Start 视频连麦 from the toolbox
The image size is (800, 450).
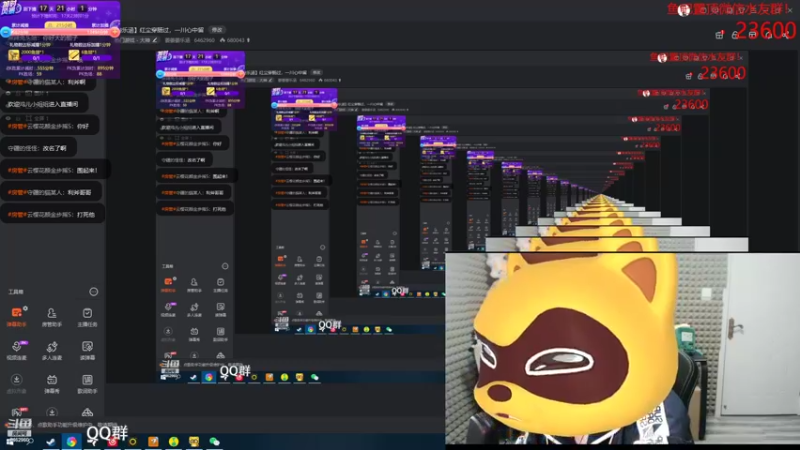(x=17, y=350)
